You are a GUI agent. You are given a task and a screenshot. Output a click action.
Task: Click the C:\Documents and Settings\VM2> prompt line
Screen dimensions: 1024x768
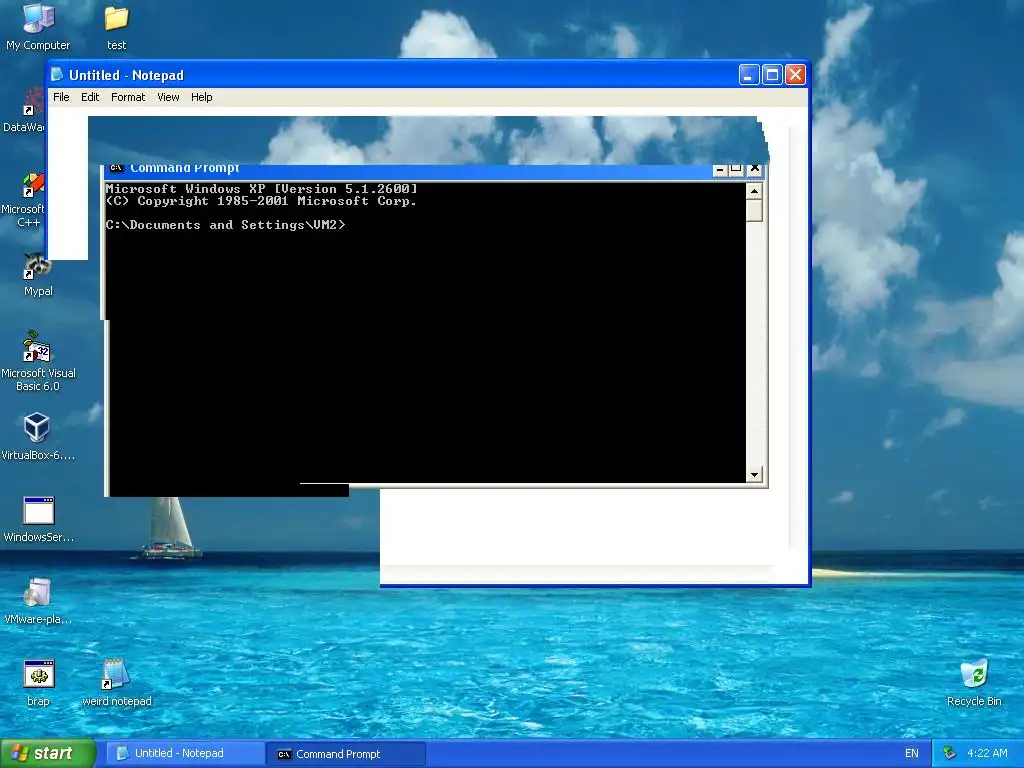click(x=225, y=225)
